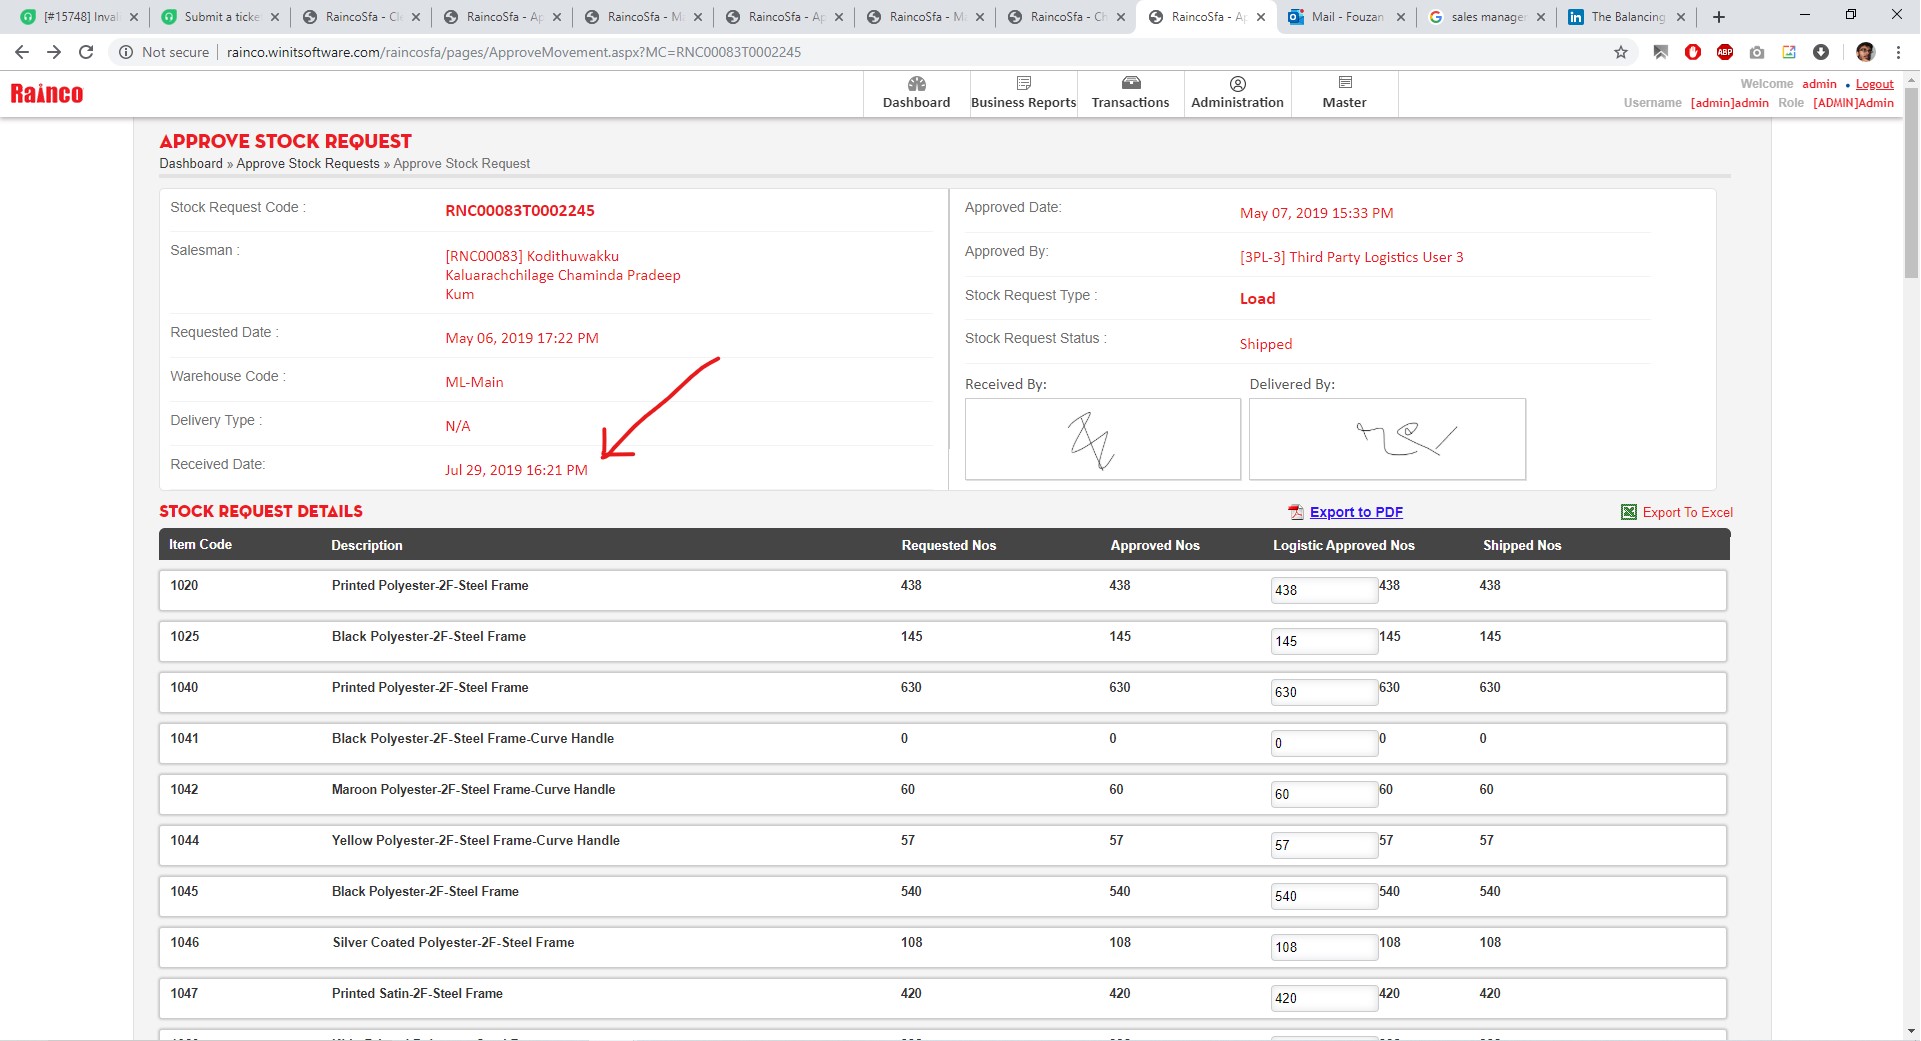
Task: Click the Logout link
Action: [1874, 84]
